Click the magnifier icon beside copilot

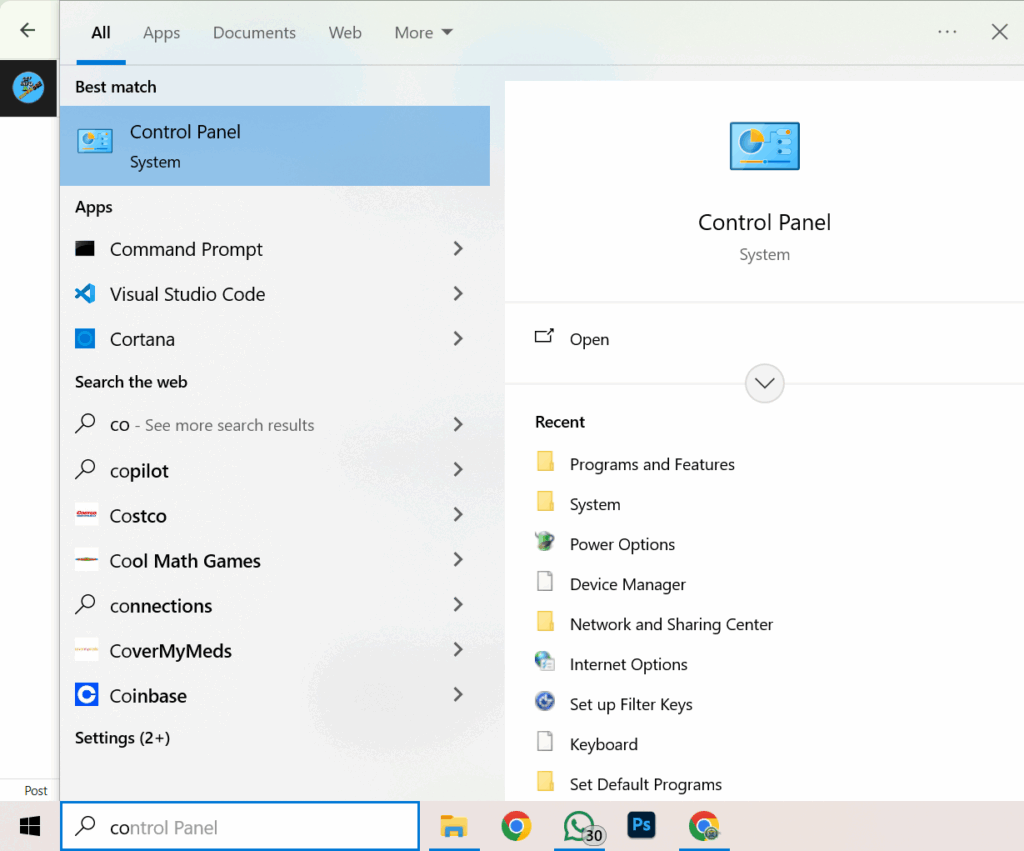[x=86, y=469]
